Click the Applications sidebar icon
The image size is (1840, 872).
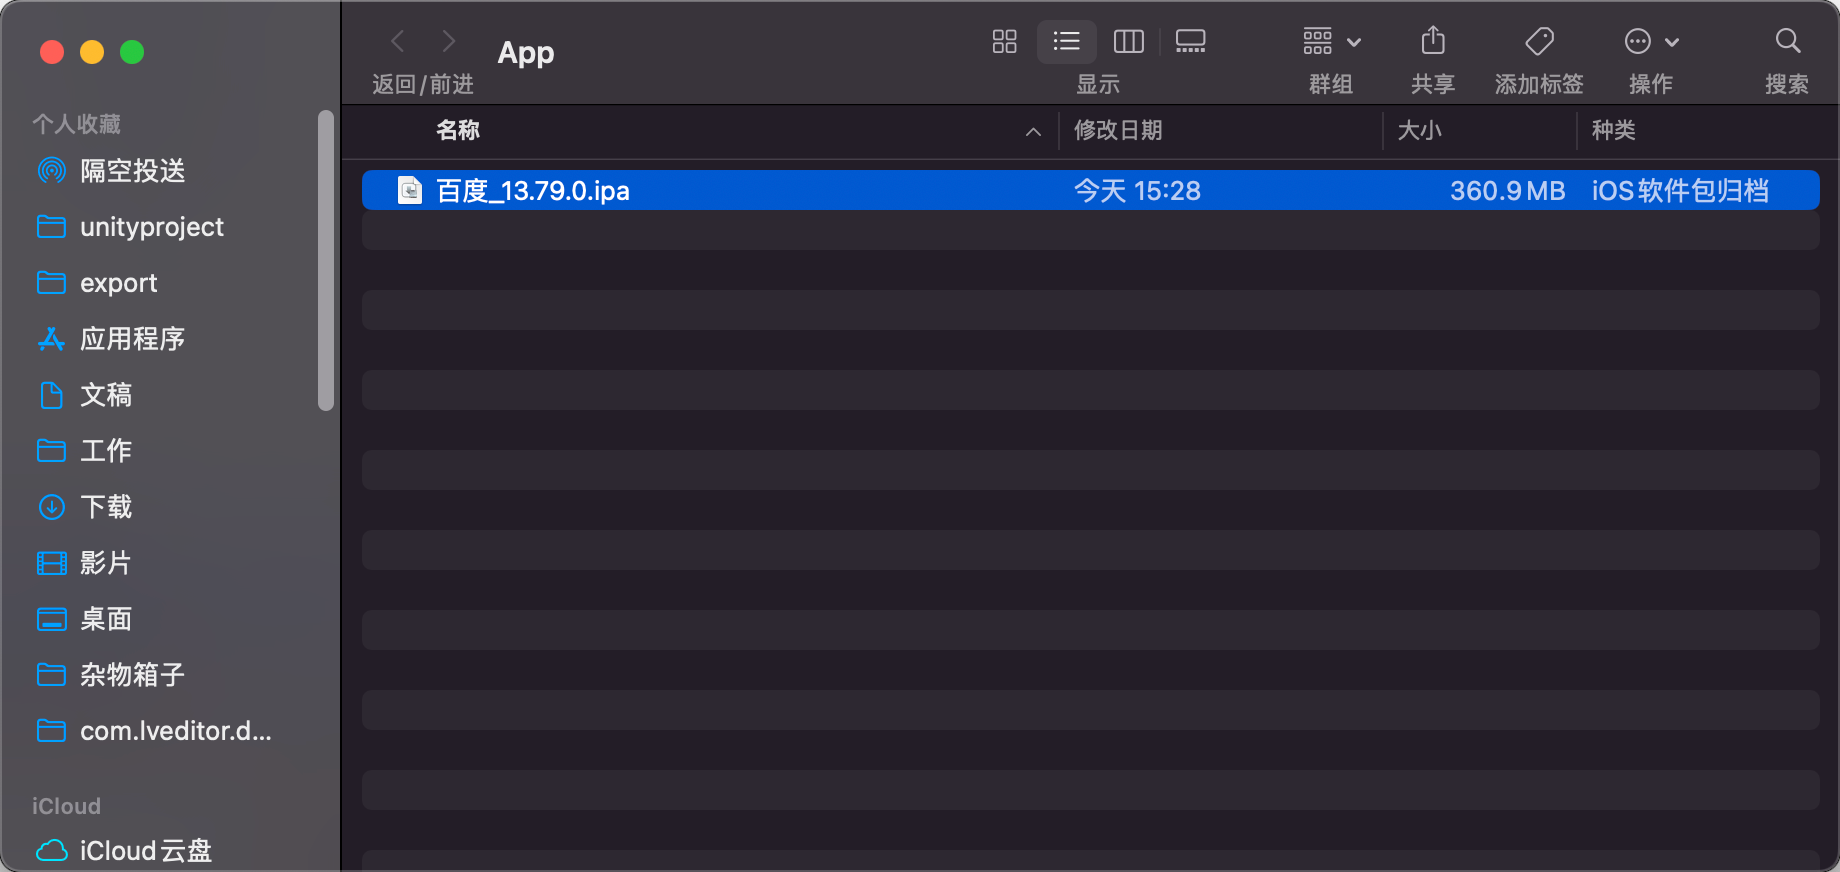point(52,339)
